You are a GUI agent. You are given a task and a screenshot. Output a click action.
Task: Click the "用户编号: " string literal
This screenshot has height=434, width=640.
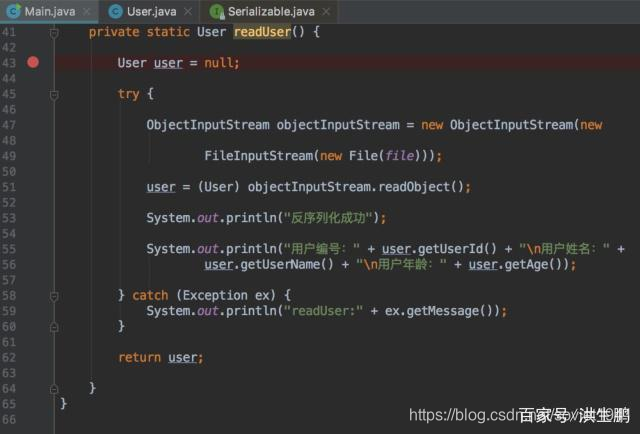(322, 249)
